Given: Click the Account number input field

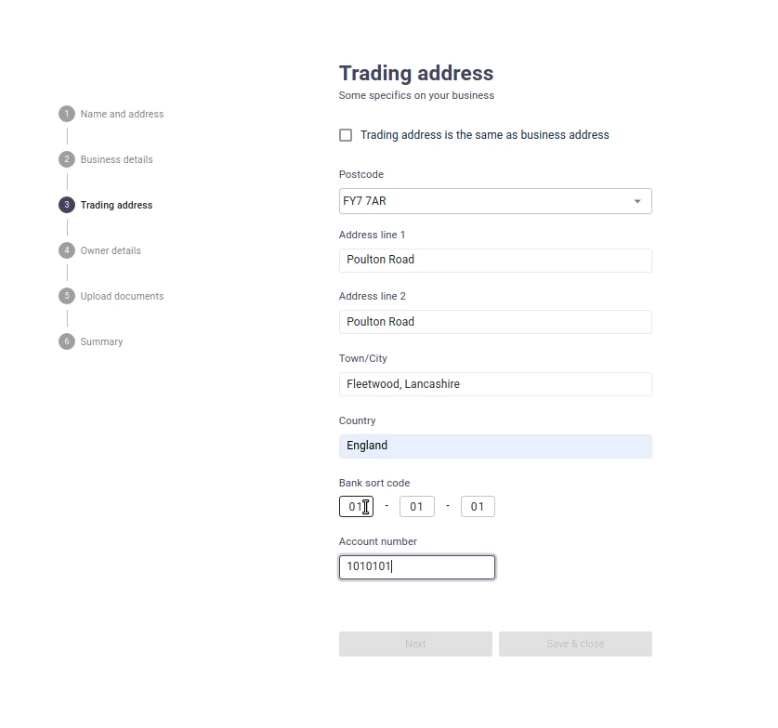Looking at the screenshot, I should (x=417, y=567).
